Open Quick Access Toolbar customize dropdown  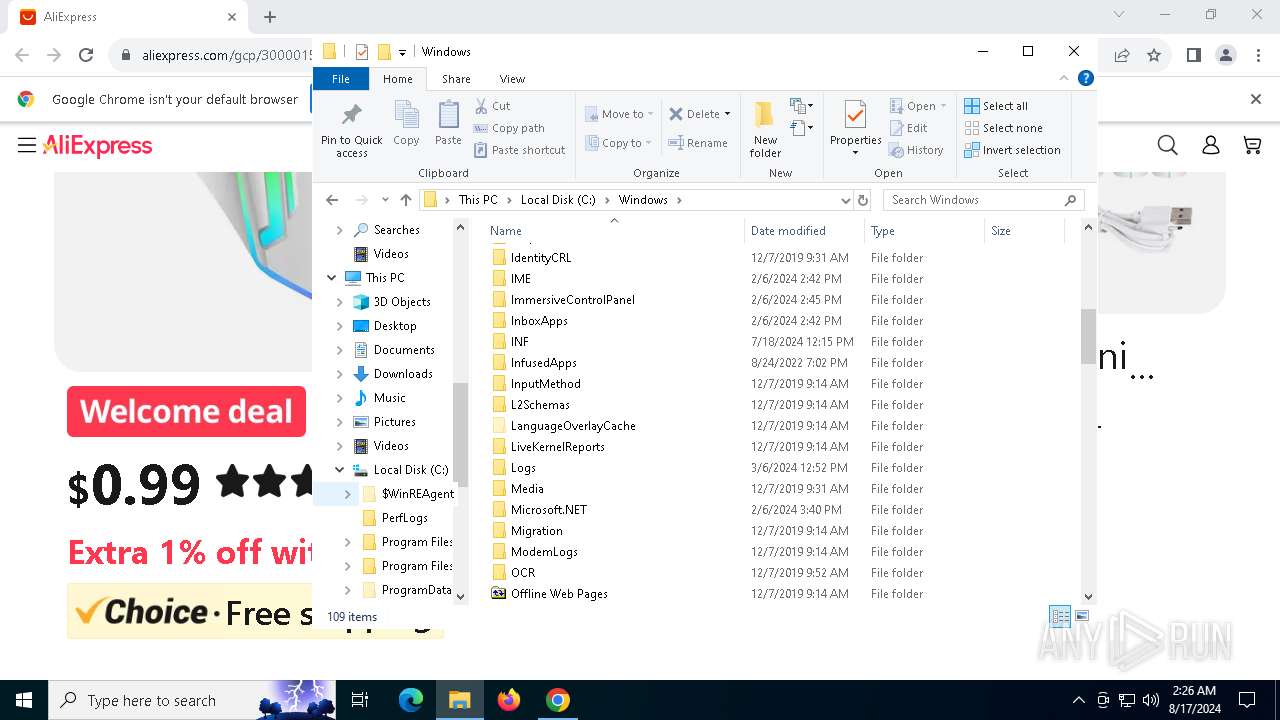402,52
